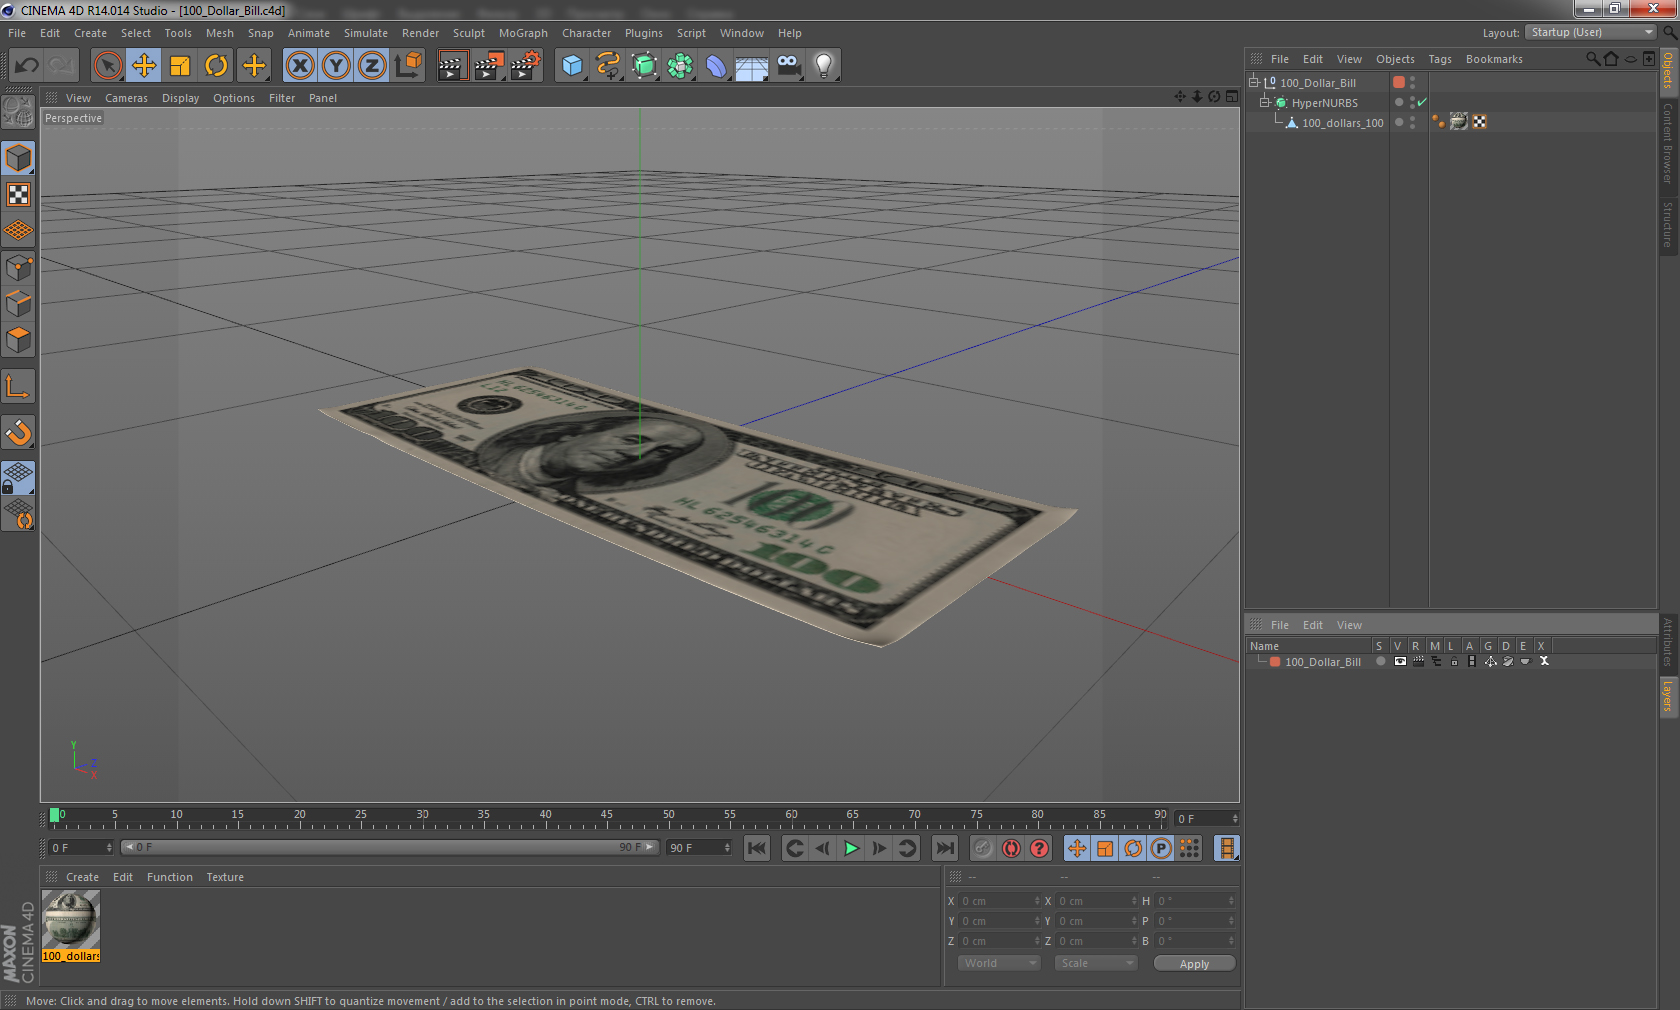Switch to Model mode cube icon
Image resolution: width=1680 pixels, height=1010 pixels.
(18, 158)
